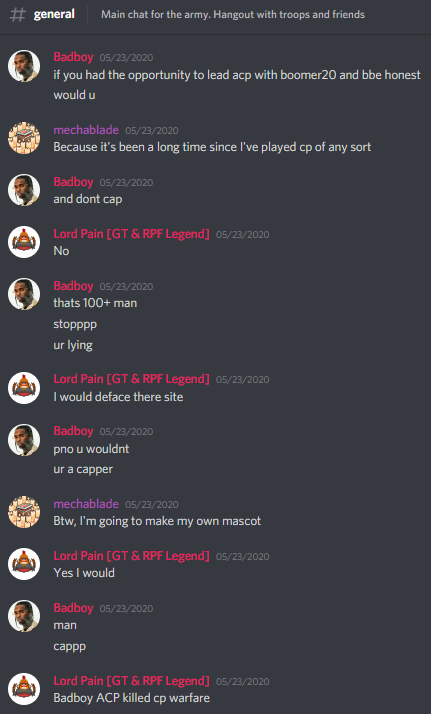This screenshot has width=431, height=714.
Task: Open Lord Pain's avatar beside 'Badboy ACP killed cp warfare'
Action: point(24,689)
